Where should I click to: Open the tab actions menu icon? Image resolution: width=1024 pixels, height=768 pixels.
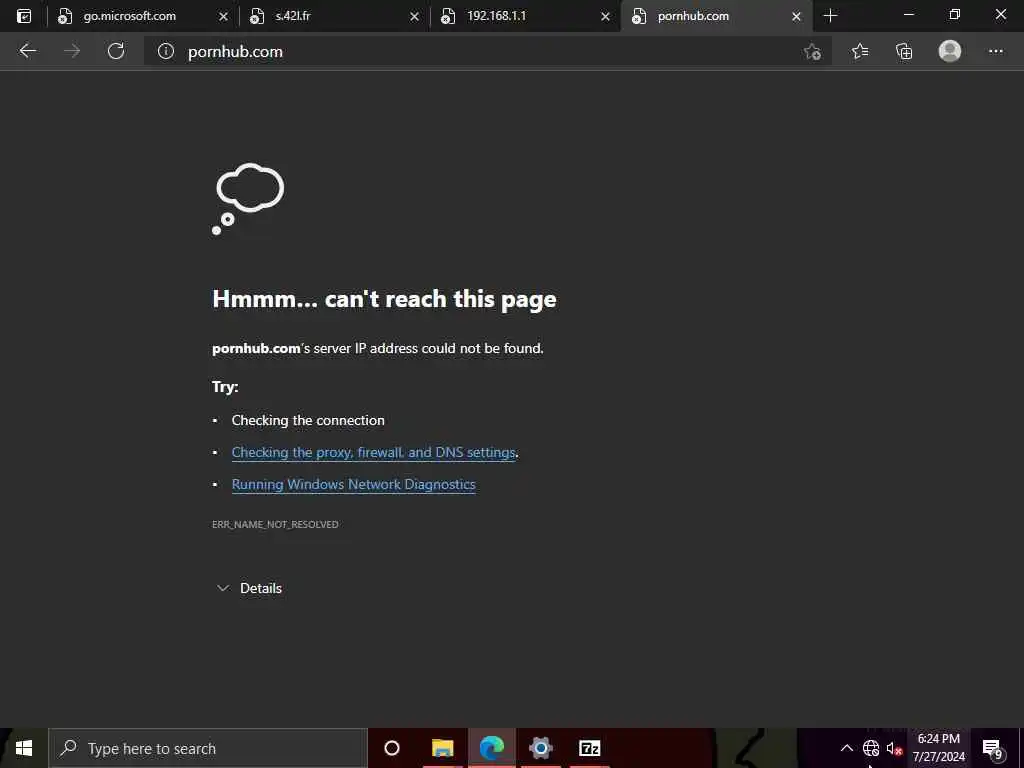point(24,16)
